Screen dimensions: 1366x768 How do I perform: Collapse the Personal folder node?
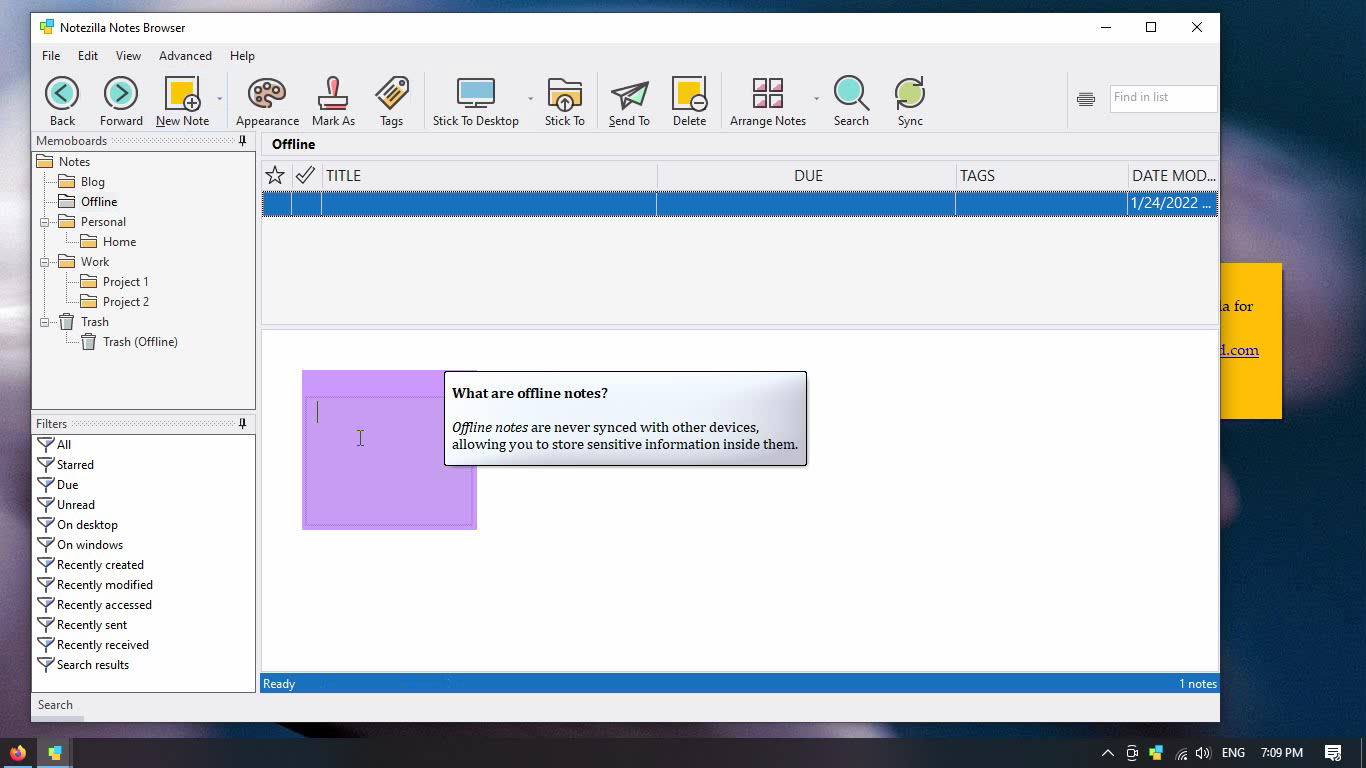pos(45,222)
